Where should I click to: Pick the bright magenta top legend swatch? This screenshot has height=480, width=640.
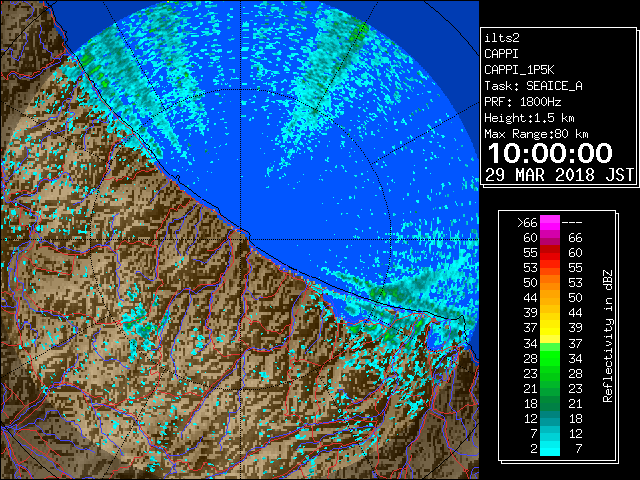[x=550, y=223]
